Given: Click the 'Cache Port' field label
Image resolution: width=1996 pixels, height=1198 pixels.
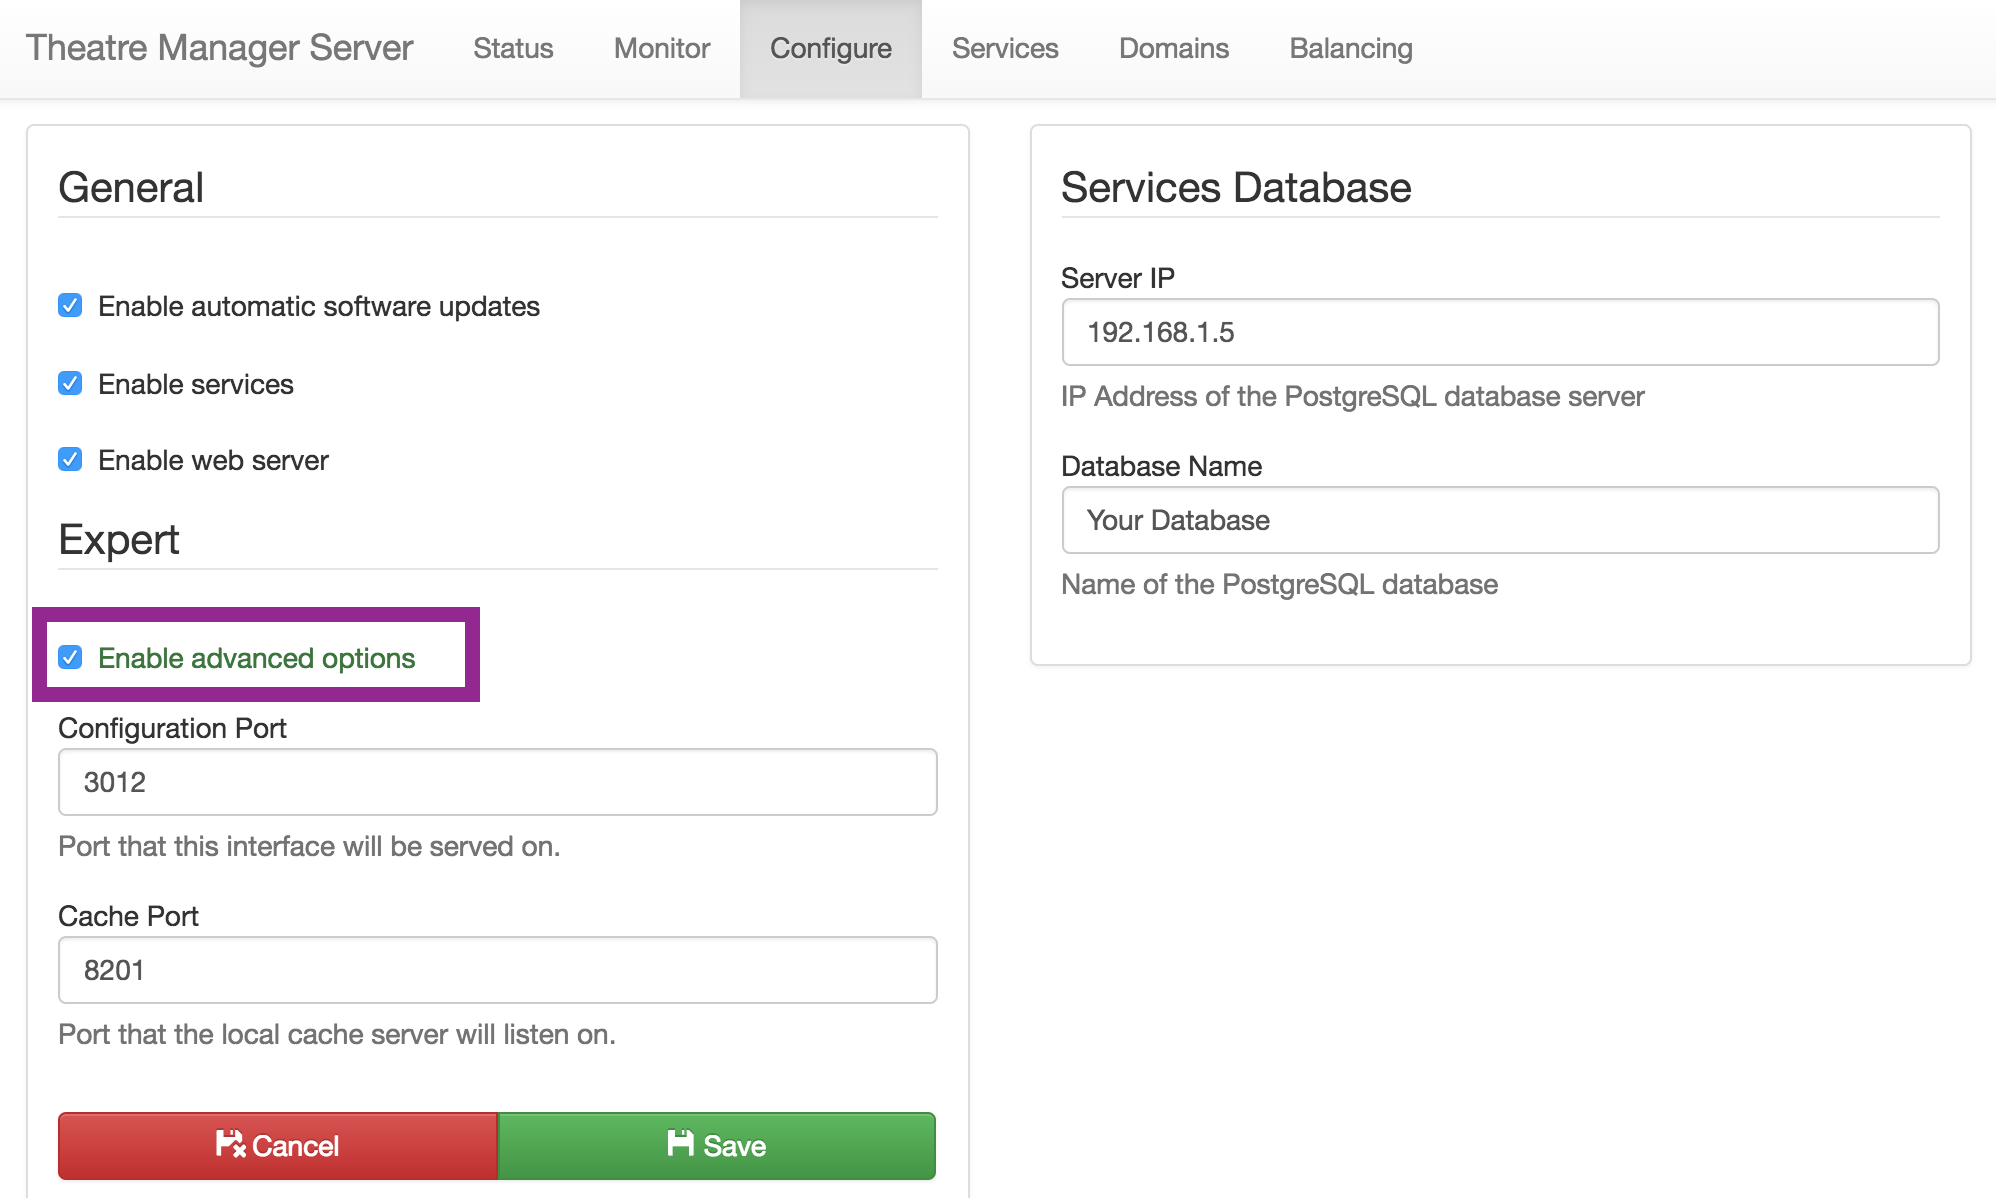Looking at the screenshot, I should pyautogui.click(x=128, y=916).
